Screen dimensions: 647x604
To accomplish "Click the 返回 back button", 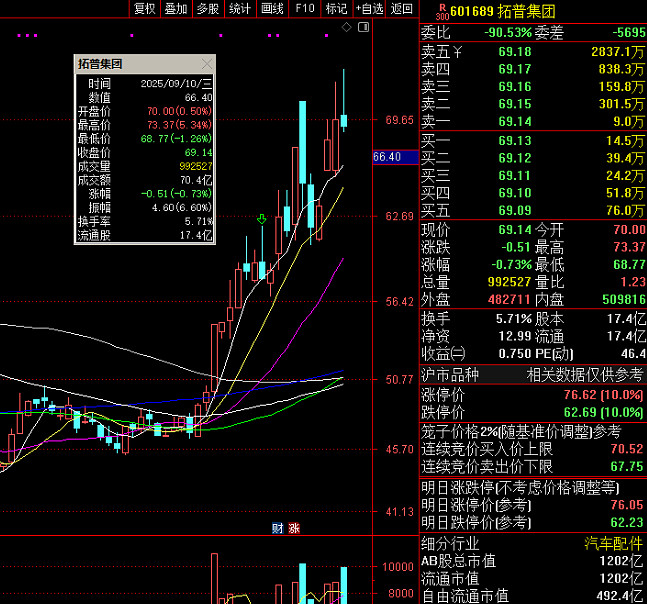I will click(402, 9).
